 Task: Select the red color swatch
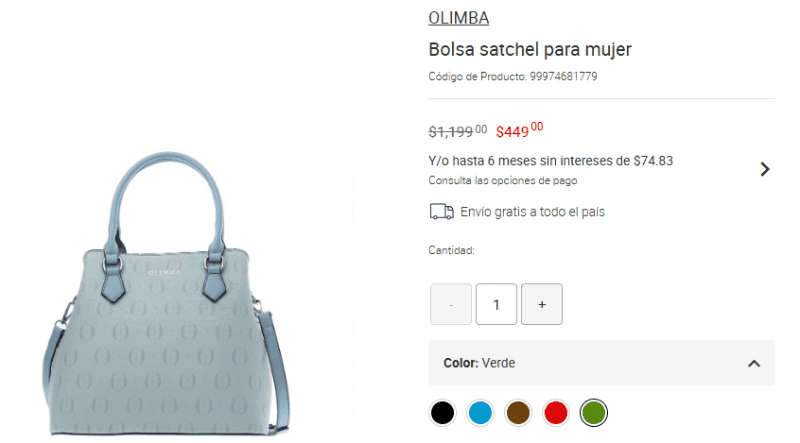(556, 413)
